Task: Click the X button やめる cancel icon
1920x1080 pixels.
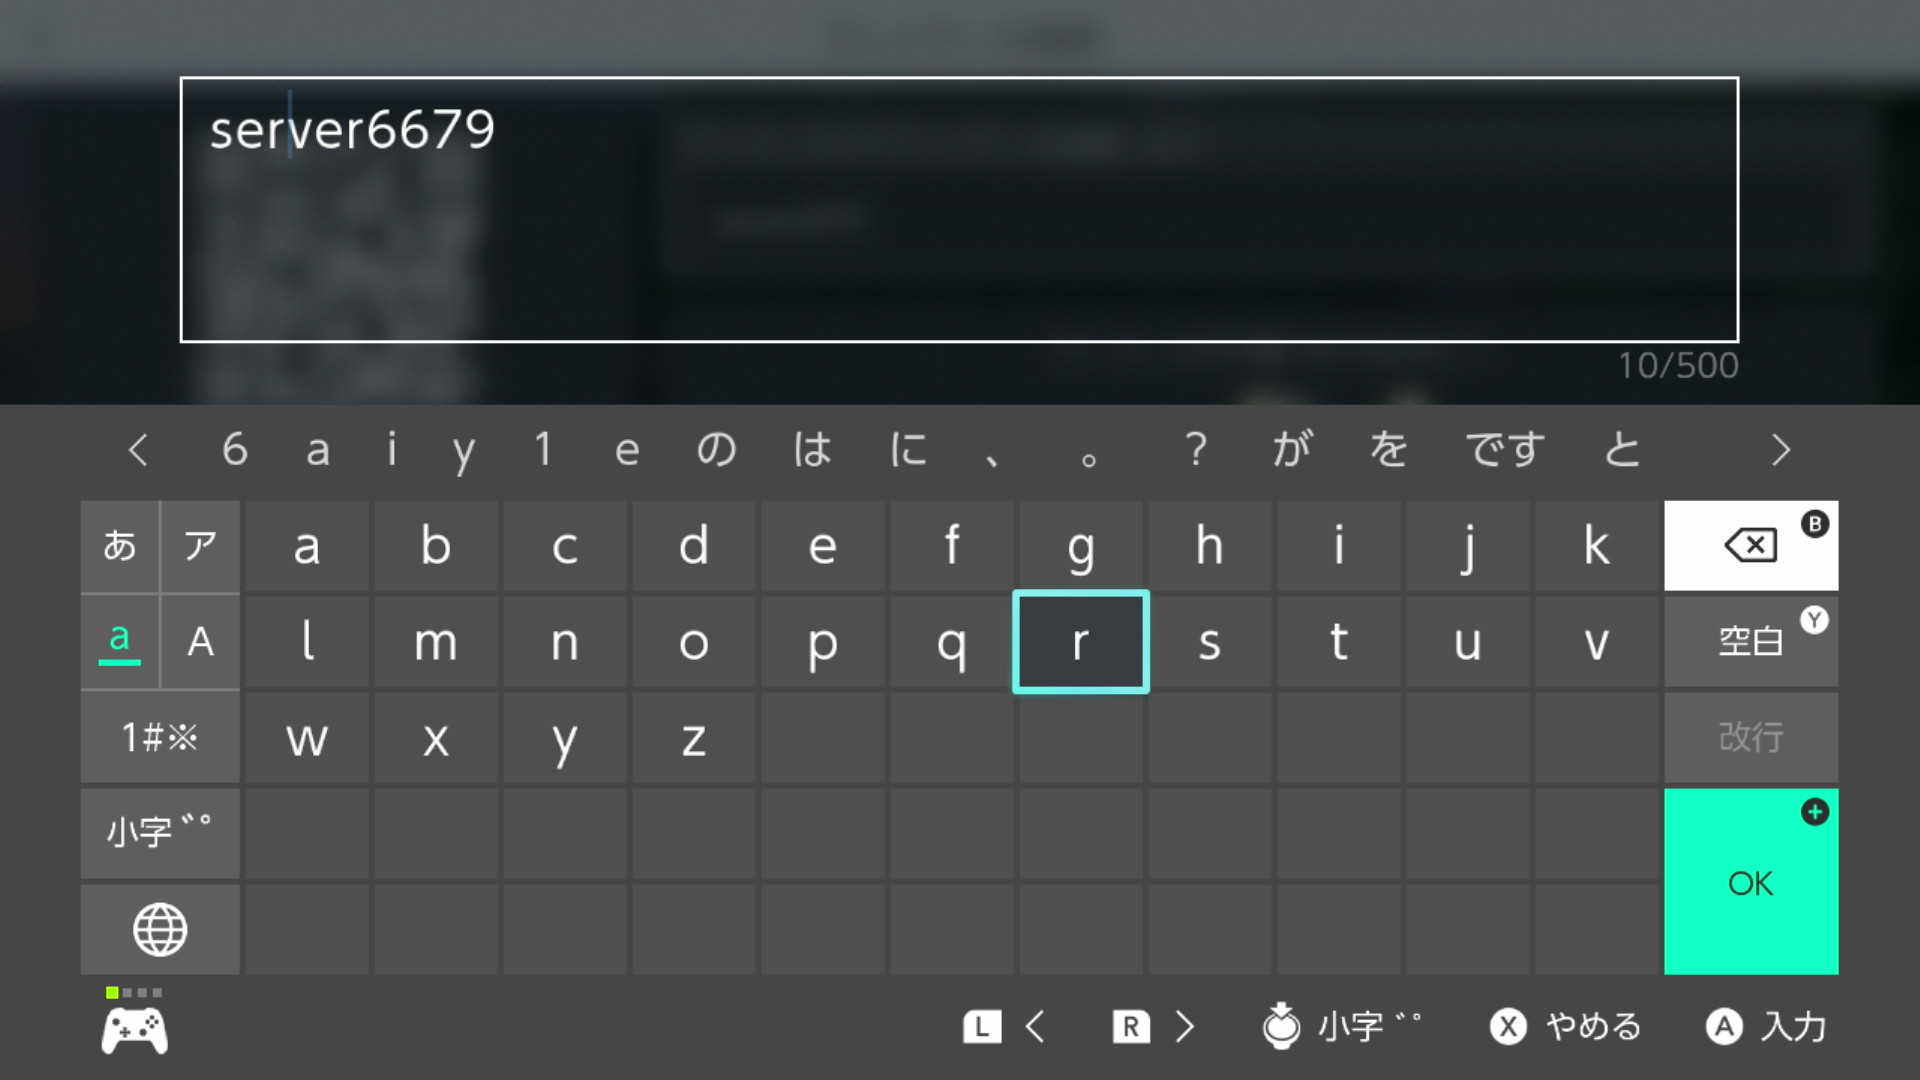Action: pyautogui.click(x=1508, y=1027)
